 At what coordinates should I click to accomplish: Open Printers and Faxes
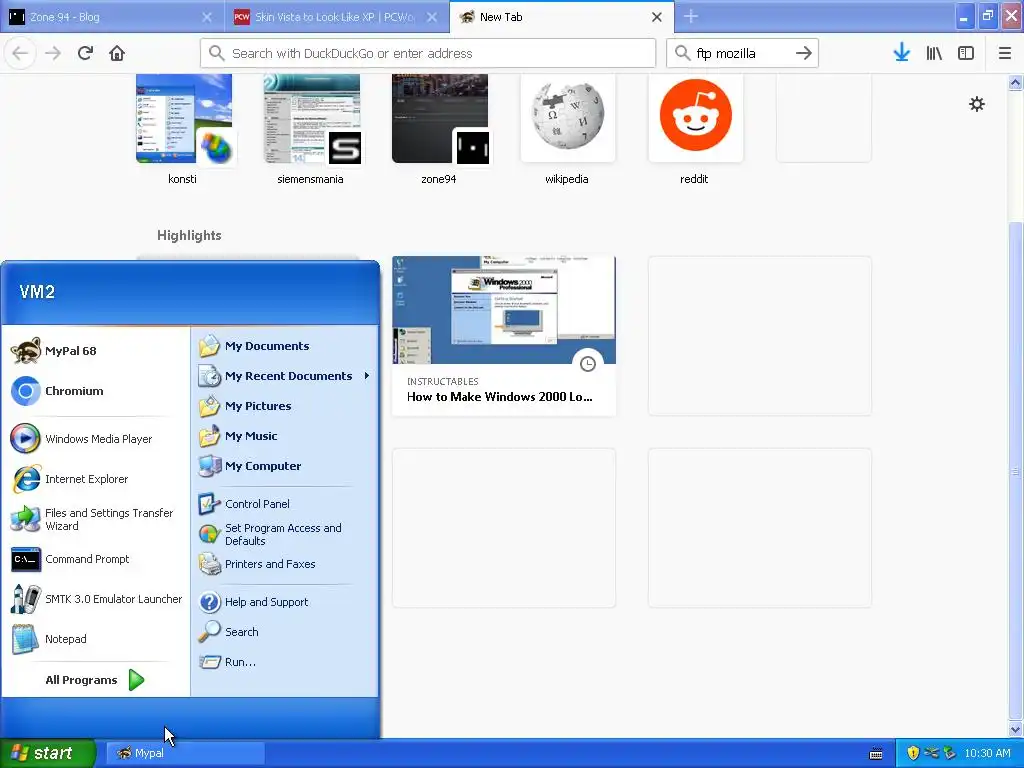285,564
